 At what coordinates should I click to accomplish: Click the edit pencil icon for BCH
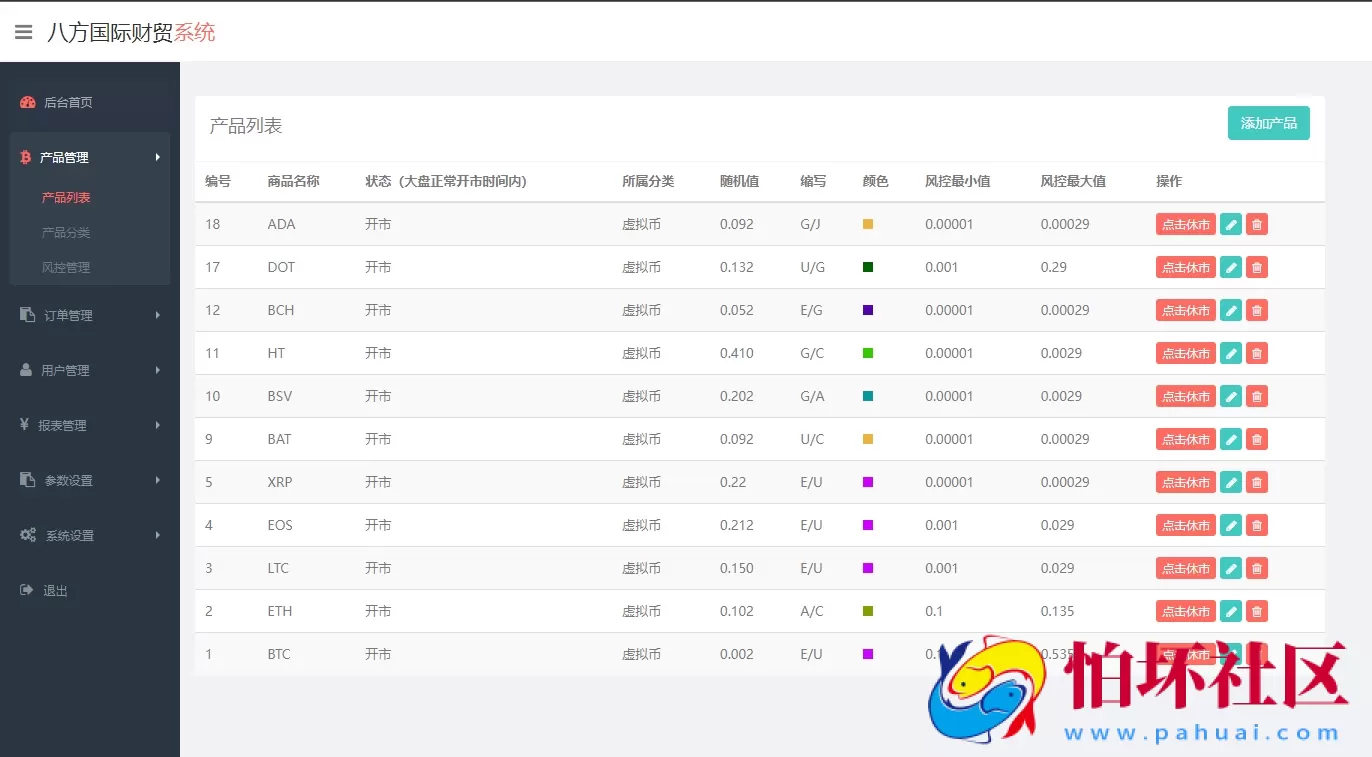tap(1231, 310)
